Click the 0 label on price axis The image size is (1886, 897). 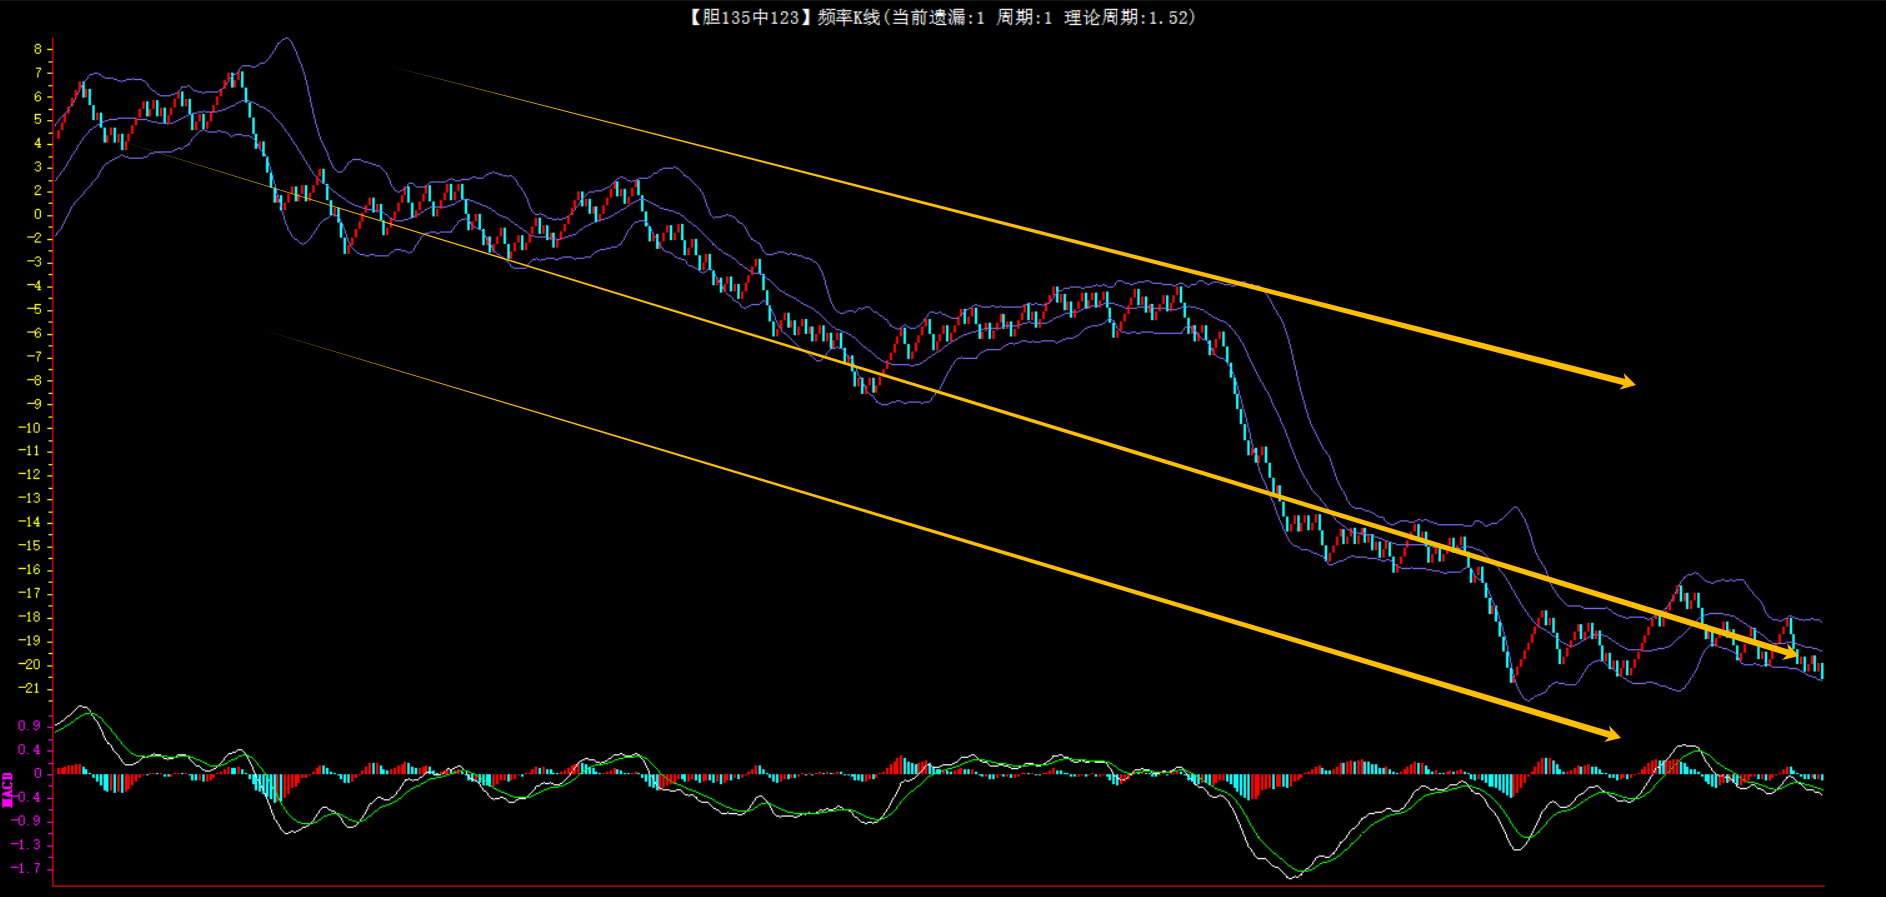coord(38,214)
